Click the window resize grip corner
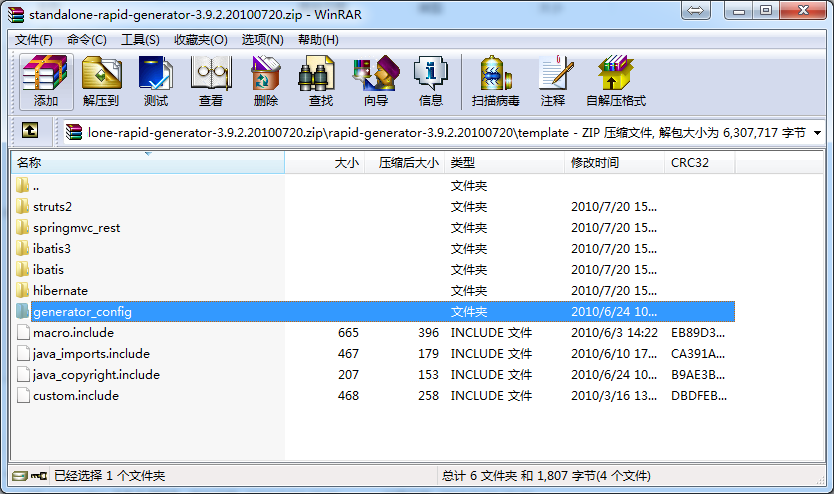834x494 pixels. 820,480
